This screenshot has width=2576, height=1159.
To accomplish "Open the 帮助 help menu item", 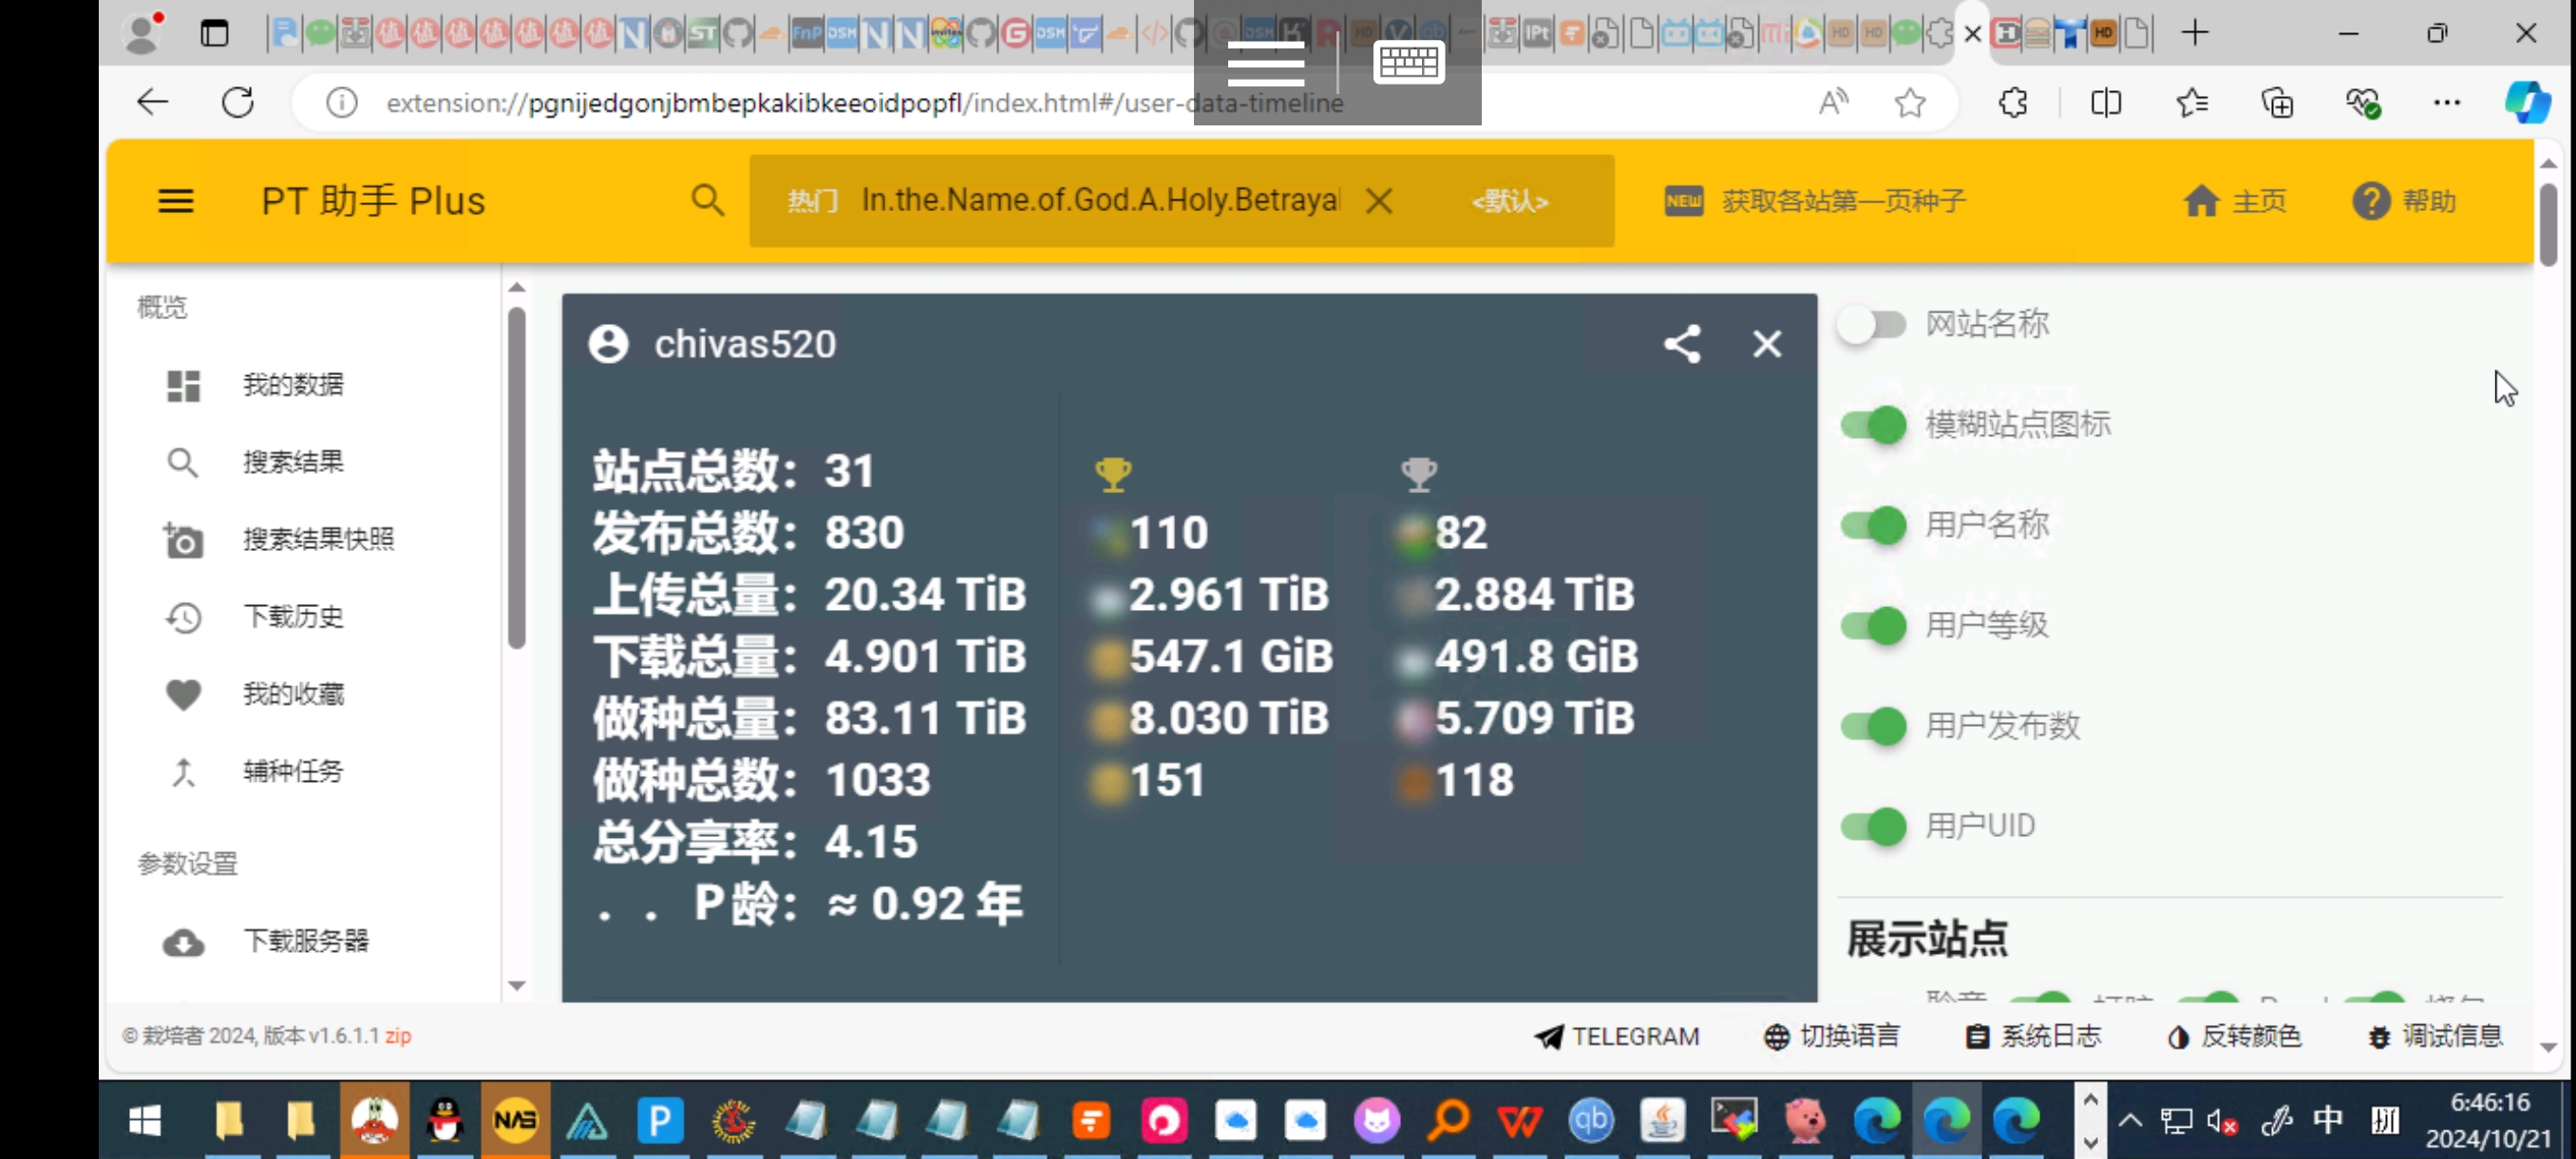I will coord(2404,201).
